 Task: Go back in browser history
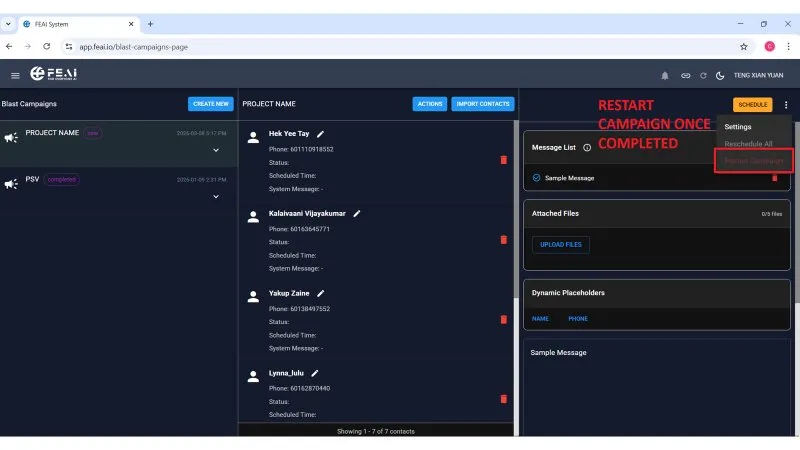(x=9, y=46)
